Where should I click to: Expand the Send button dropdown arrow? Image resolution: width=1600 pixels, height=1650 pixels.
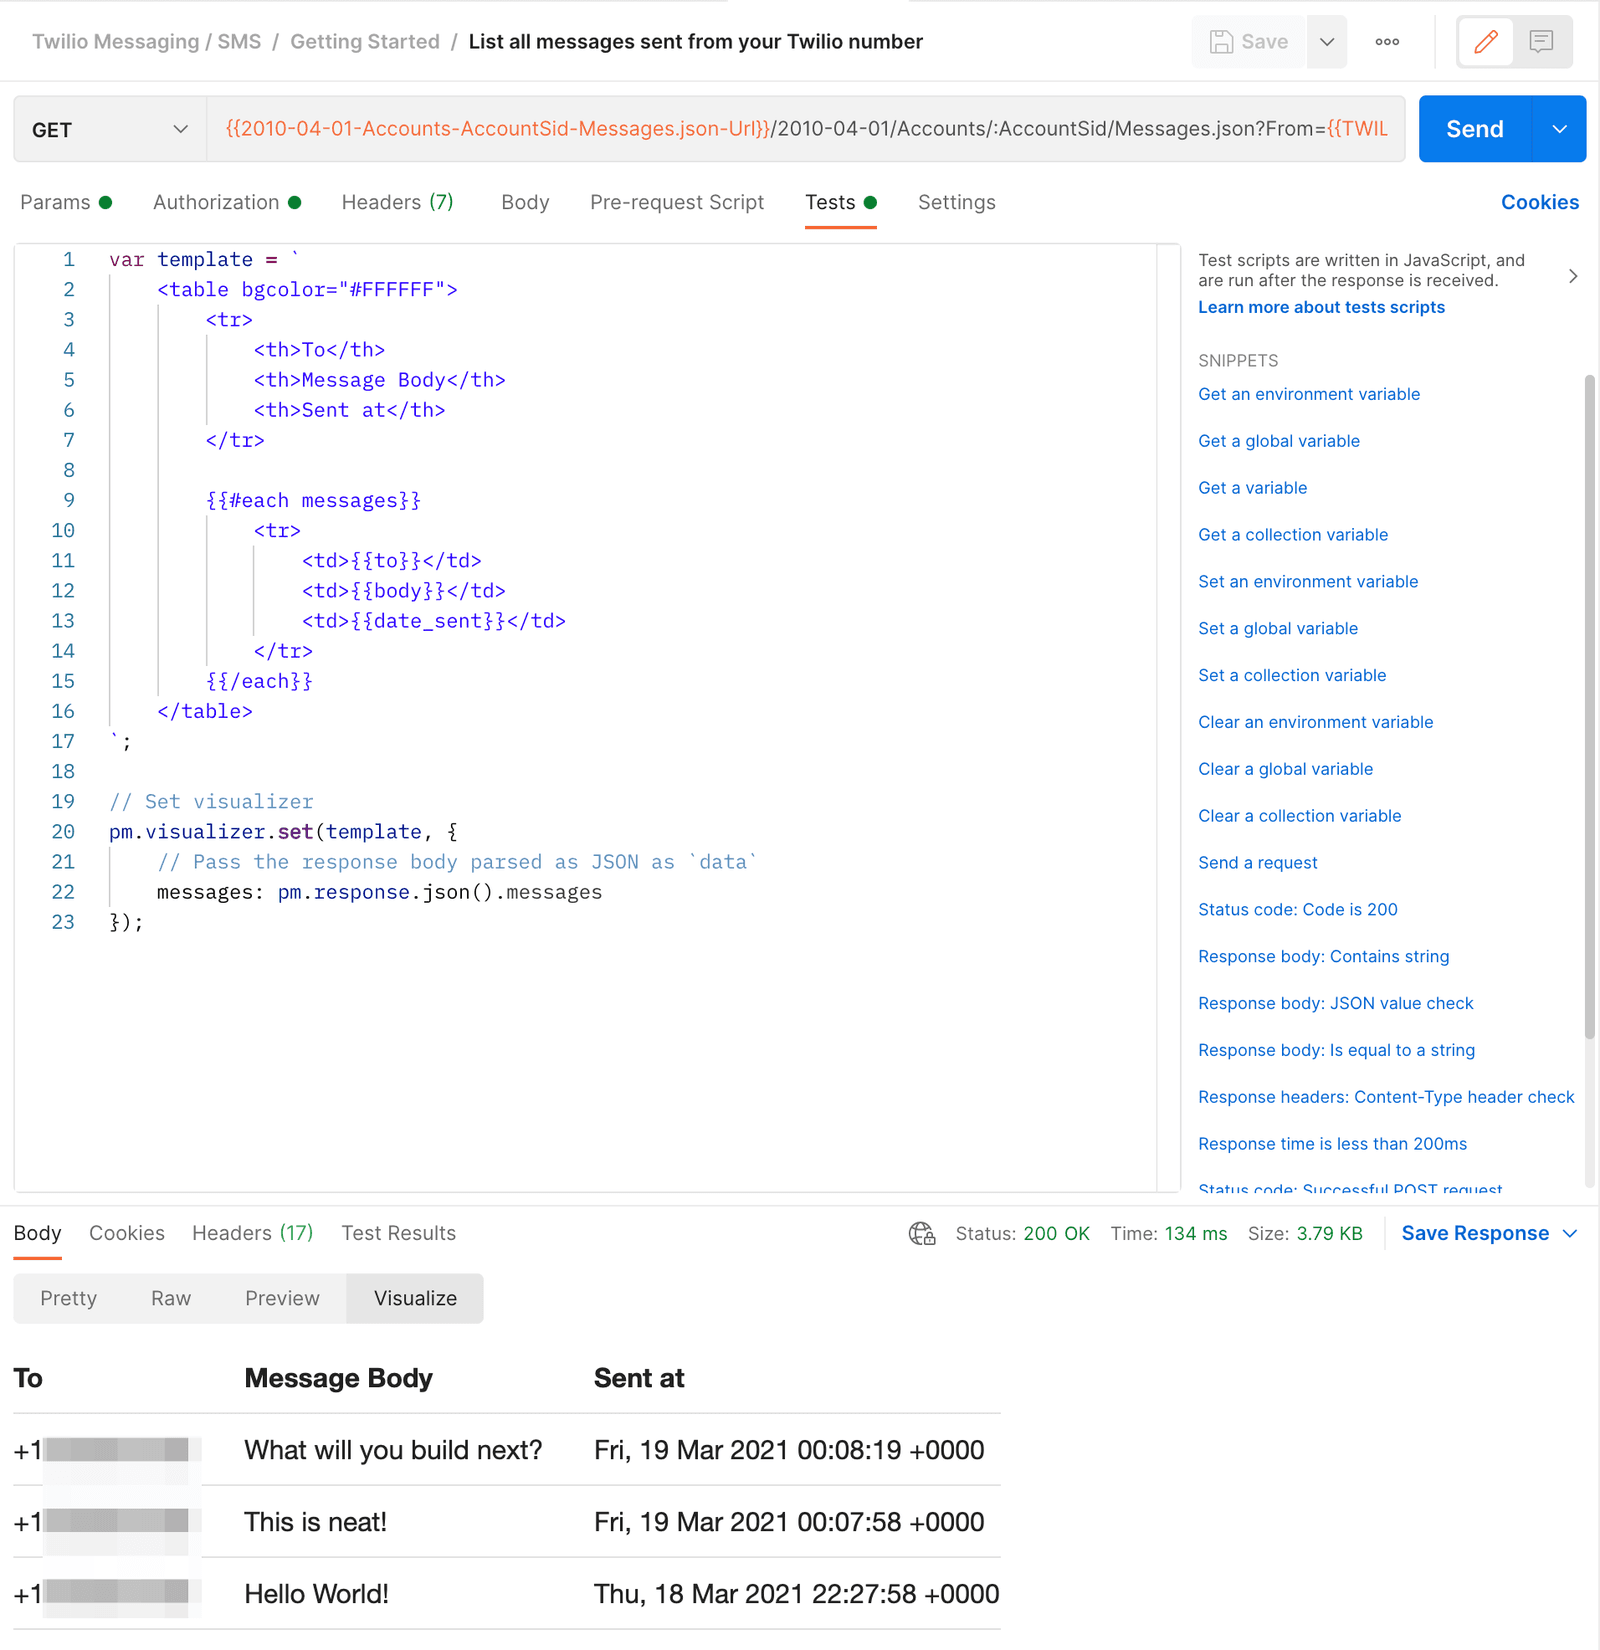tap(1558, 128)
